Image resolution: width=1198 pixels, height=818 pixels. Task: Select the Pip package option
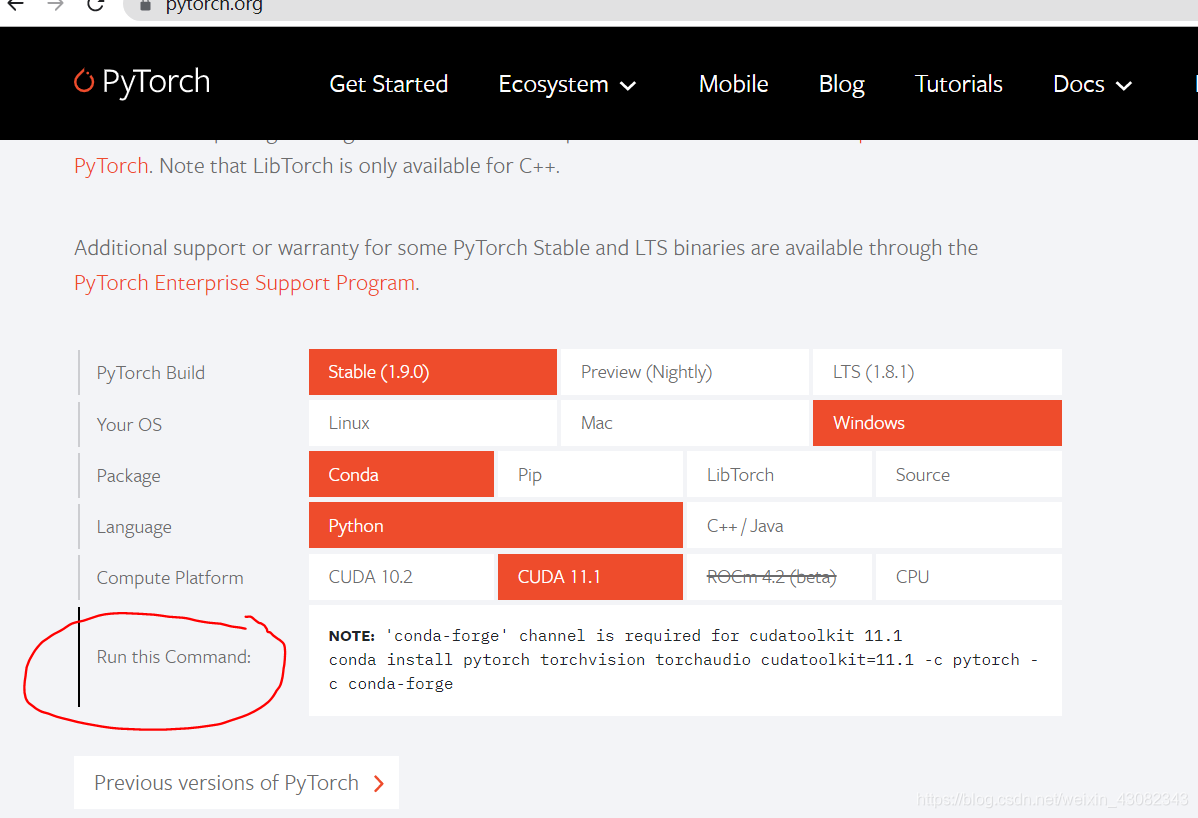[x=590, y=474]
